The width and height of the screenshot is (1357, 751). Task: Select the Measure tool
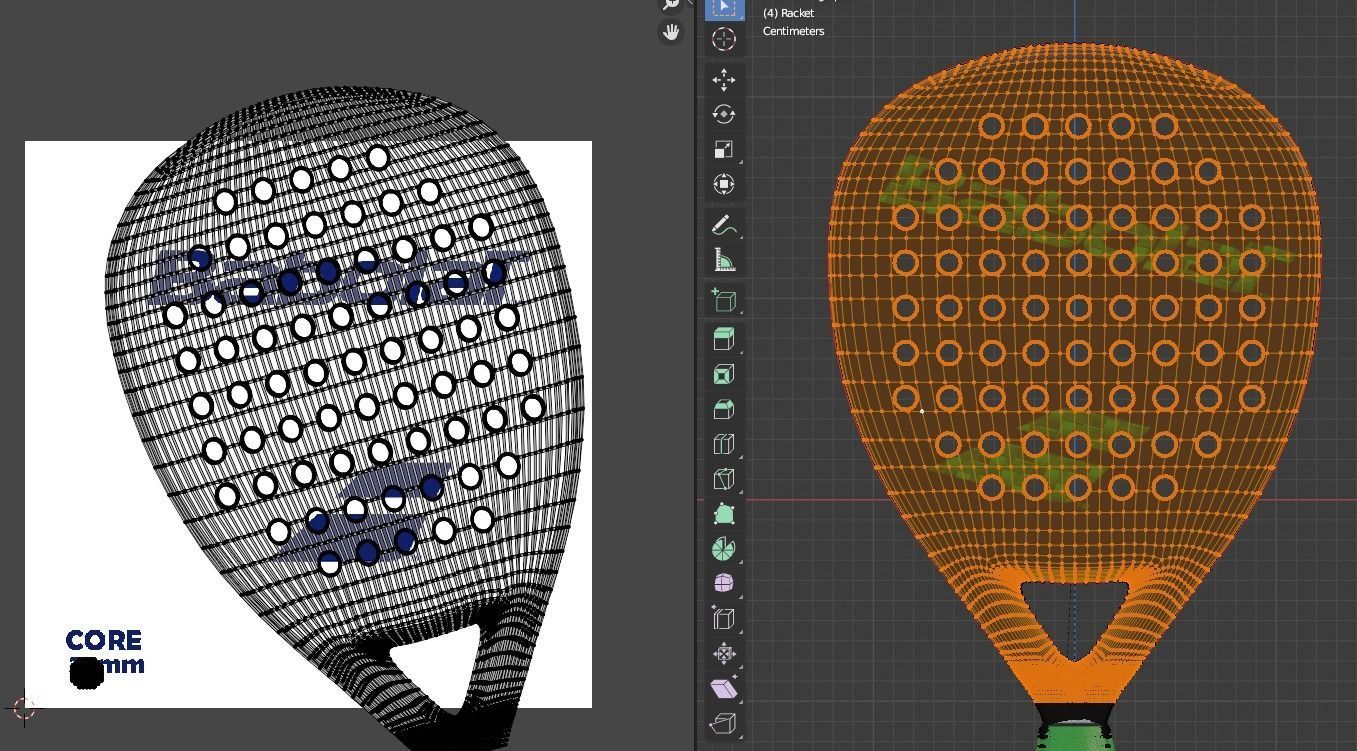click(x=723, y=259)
